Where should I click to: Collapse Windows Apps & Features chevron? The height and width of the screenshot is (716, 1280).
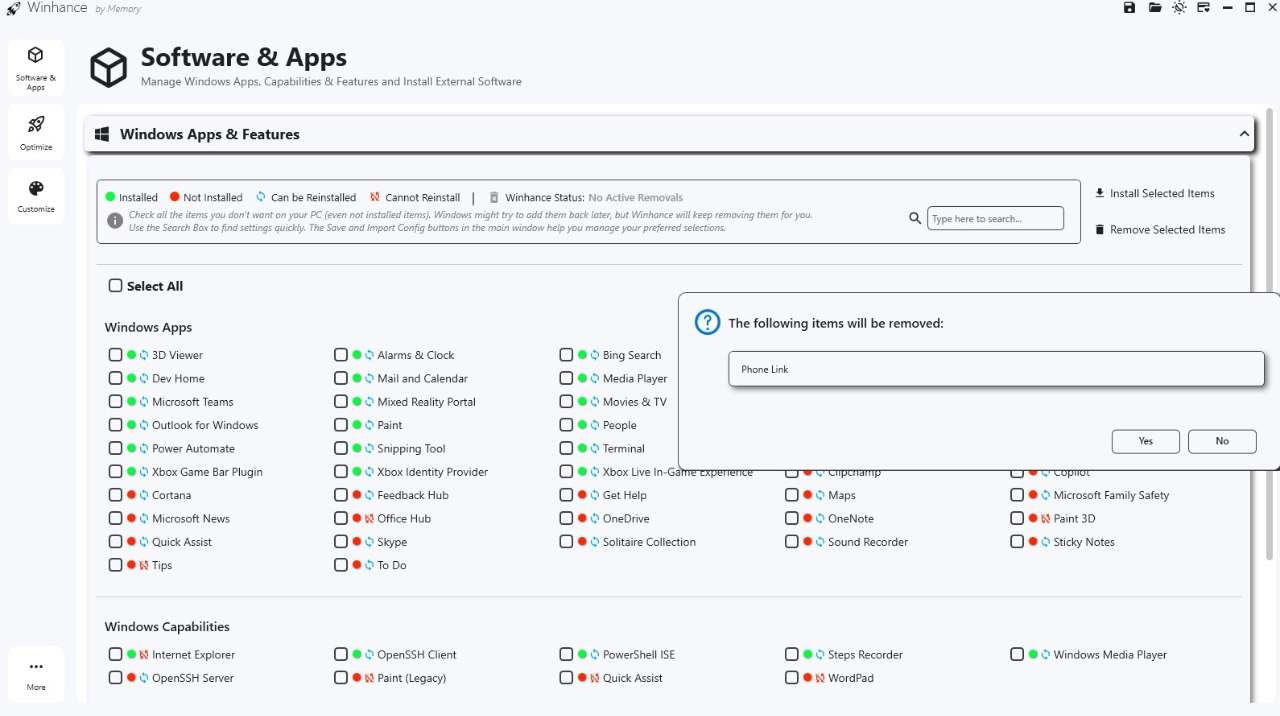1244,134
